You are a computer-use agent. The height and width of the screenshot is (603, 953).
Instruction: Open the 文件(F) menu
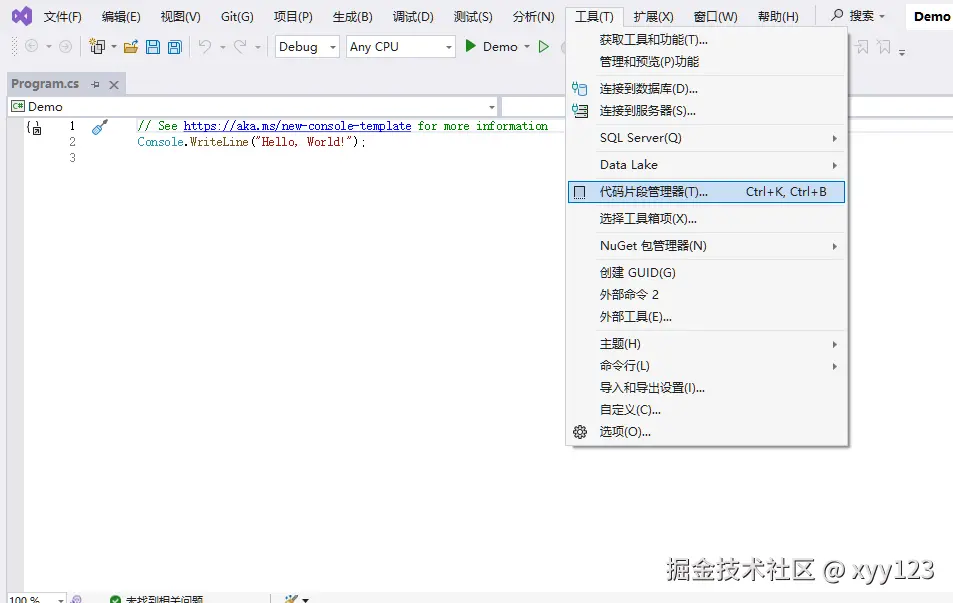tap(63, 16)
